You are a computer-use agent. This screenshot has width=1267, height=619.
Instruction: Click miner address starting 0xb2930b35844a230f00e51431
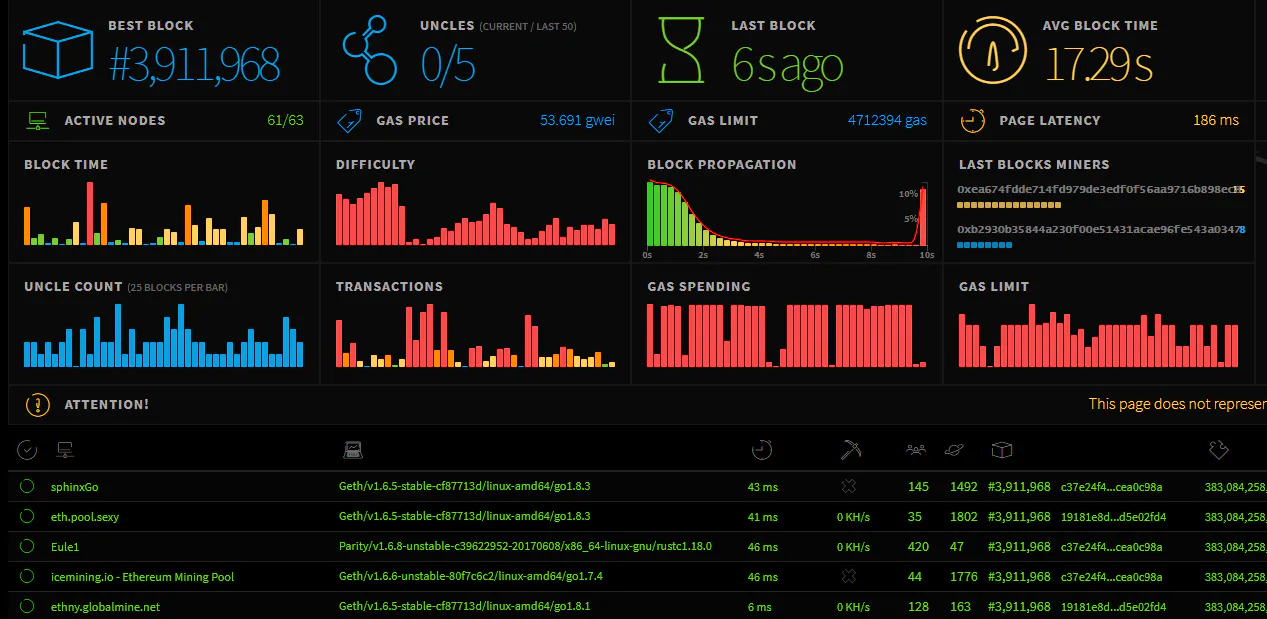pyautogui.click(x=1097, y=230)
